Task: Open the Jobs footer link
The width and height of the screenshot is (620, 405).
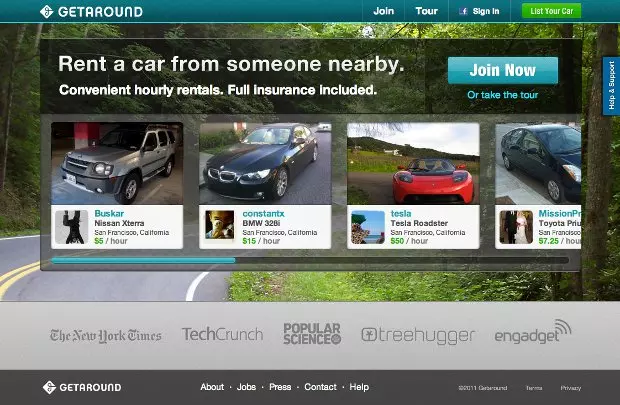Action: 246,387
